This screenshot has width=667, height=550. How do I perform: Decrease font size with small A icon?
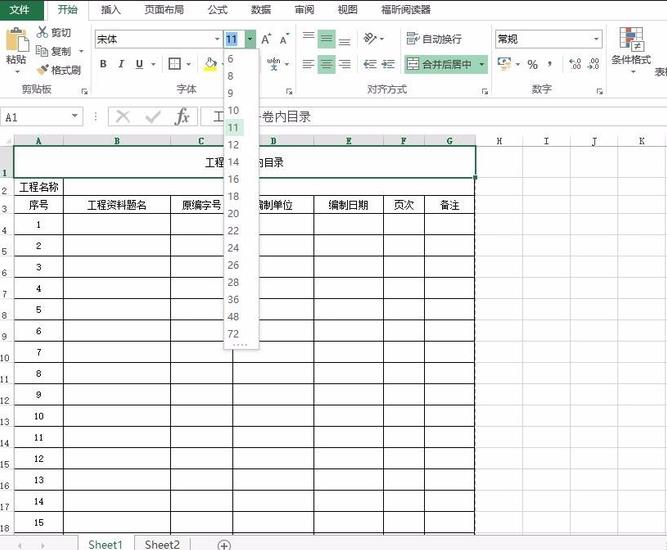(284, 39)
